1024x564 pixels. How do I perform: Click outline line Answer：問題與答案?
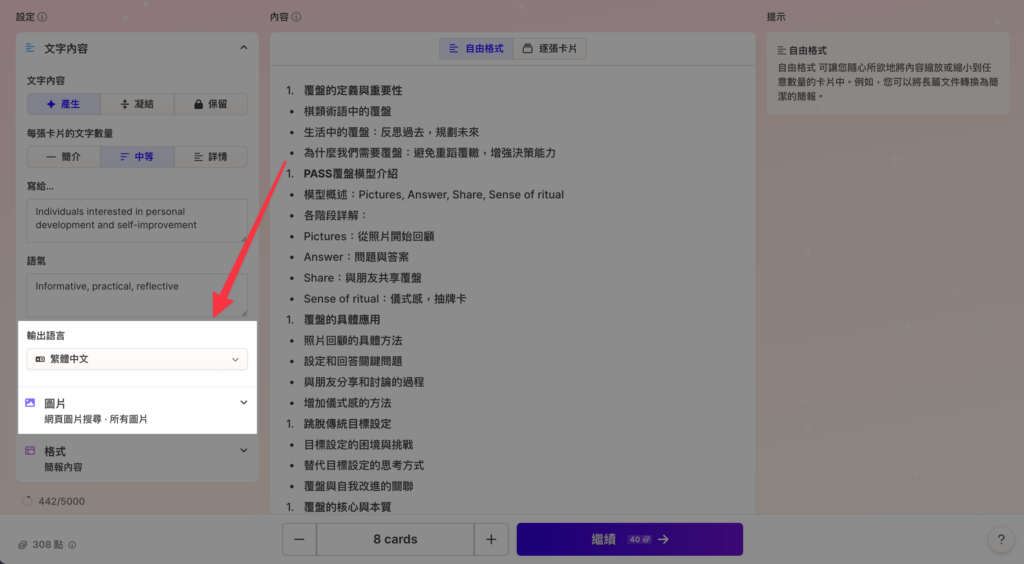point(356,257)
